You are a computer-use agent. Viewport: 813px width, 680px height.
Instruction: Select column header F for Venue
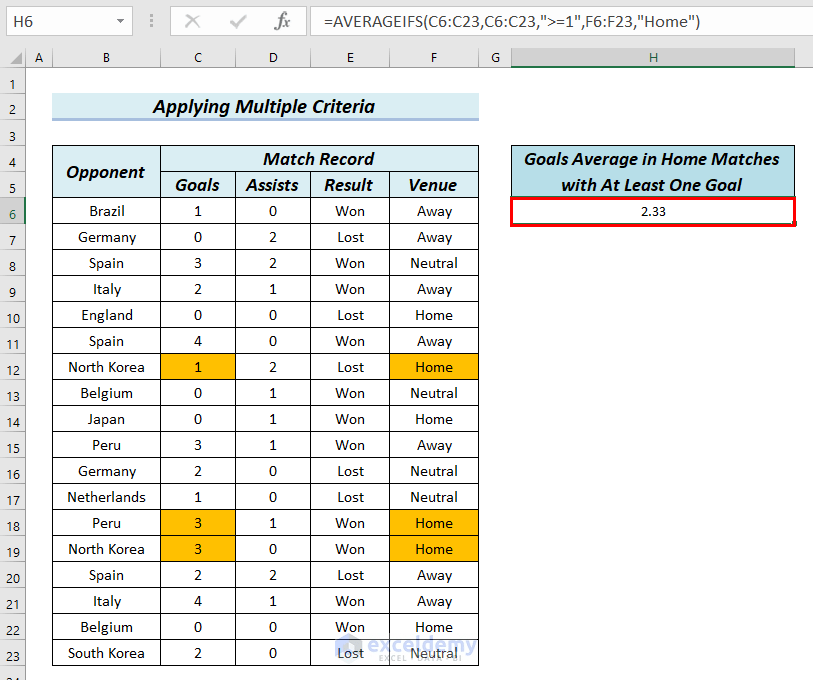pos(433,57)
